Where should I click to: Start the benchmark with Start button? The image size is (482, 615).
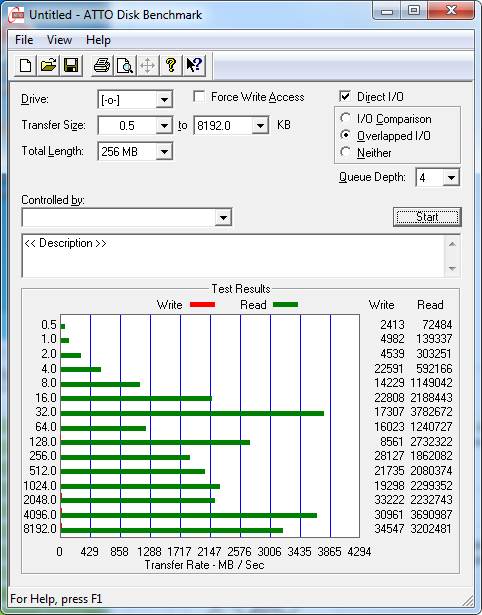(427, 217)
